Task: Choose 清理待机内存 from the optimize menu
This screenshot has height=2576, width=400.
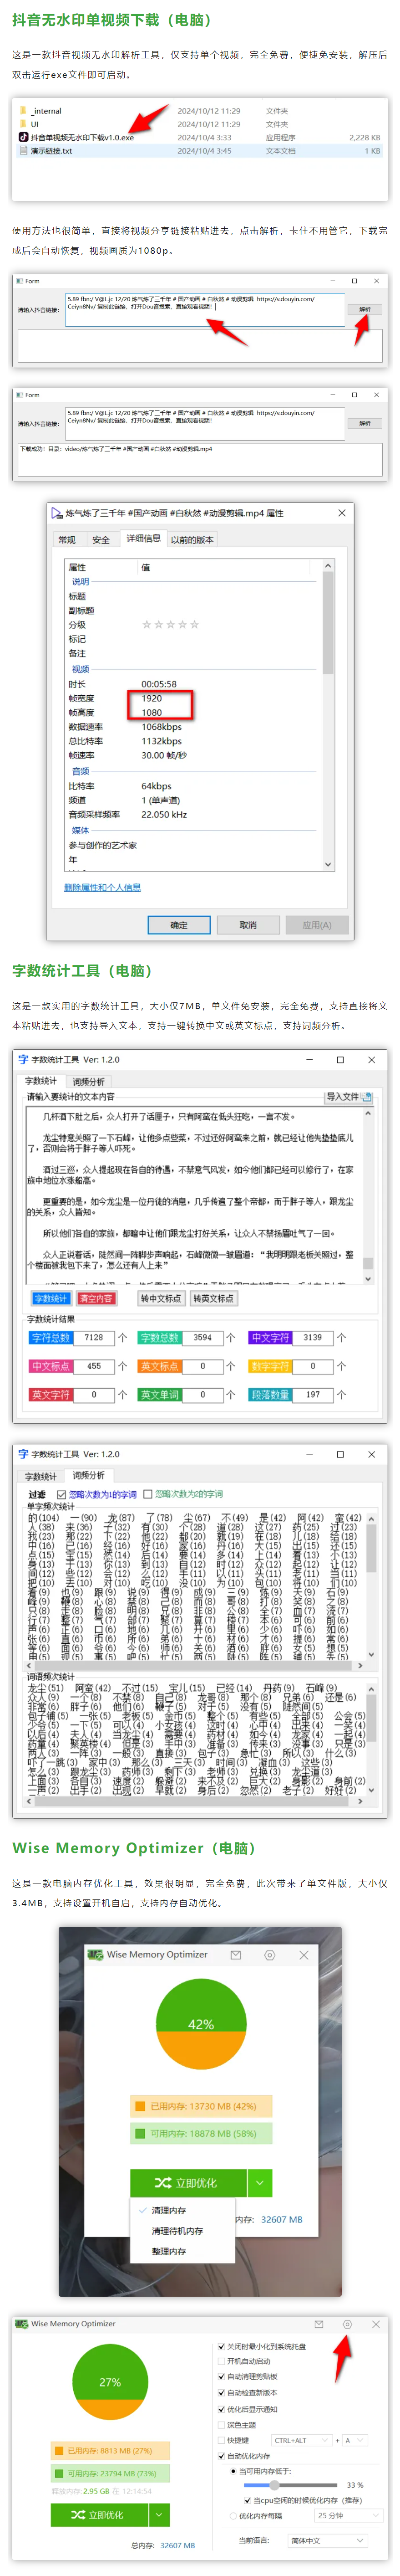Action: click(177, 2231)
